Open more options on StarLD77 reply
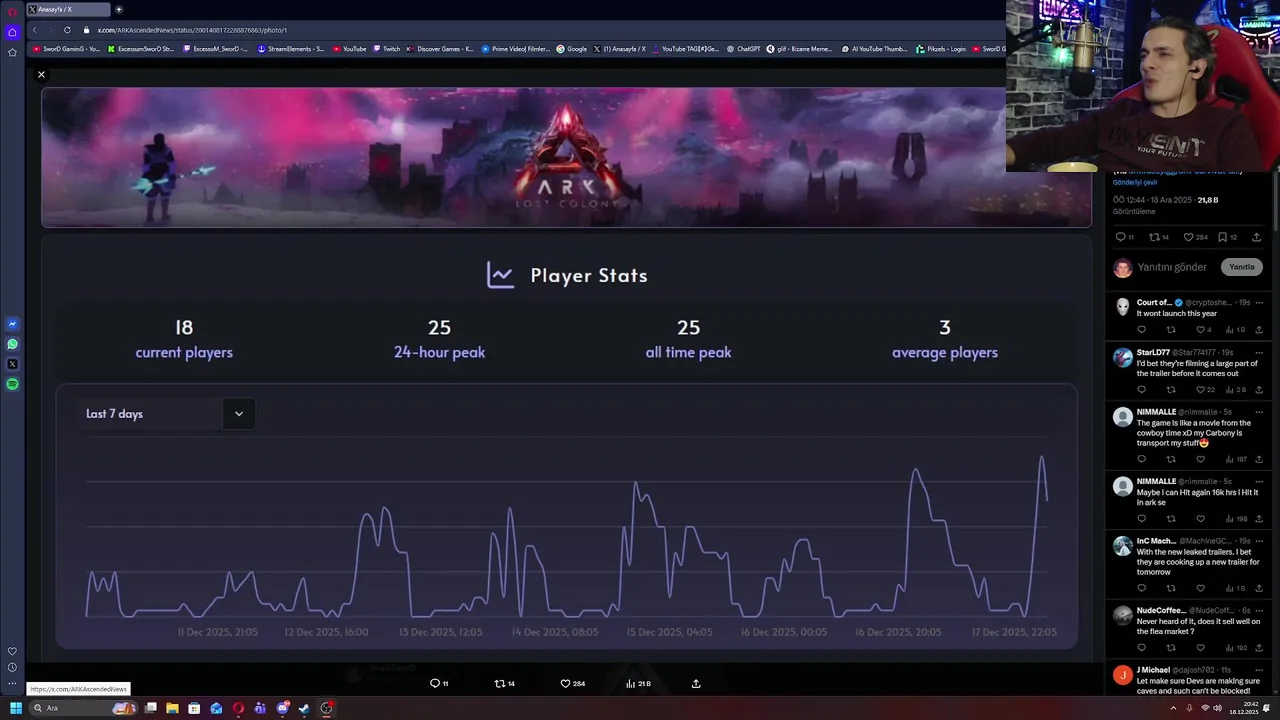This screenshot has width=1280, height=720. point(1259,352)
